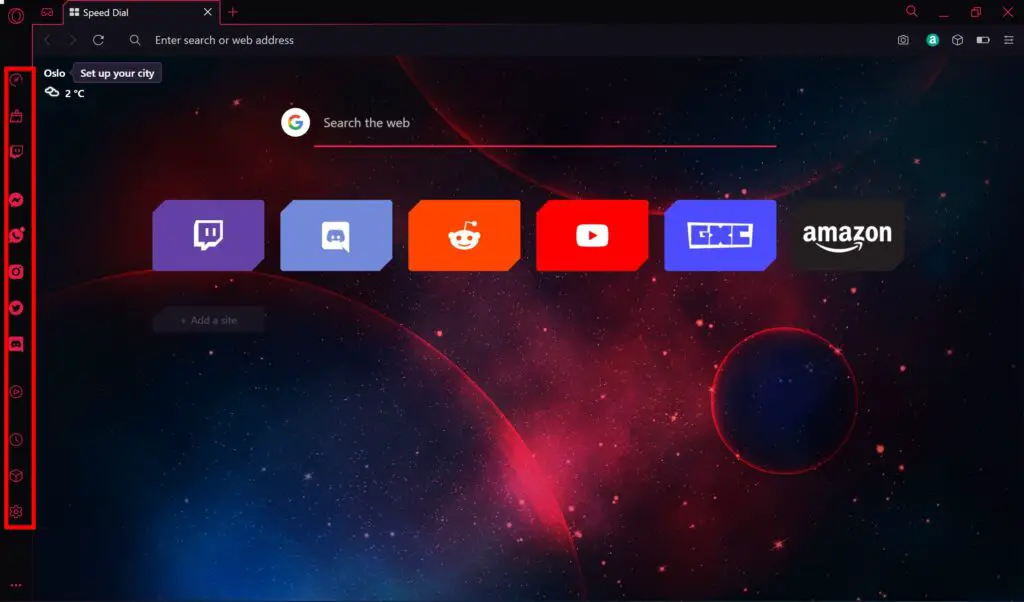
Task: Open the Opera main menu logo
Action: pyautogui.click(x=16, y=15)
